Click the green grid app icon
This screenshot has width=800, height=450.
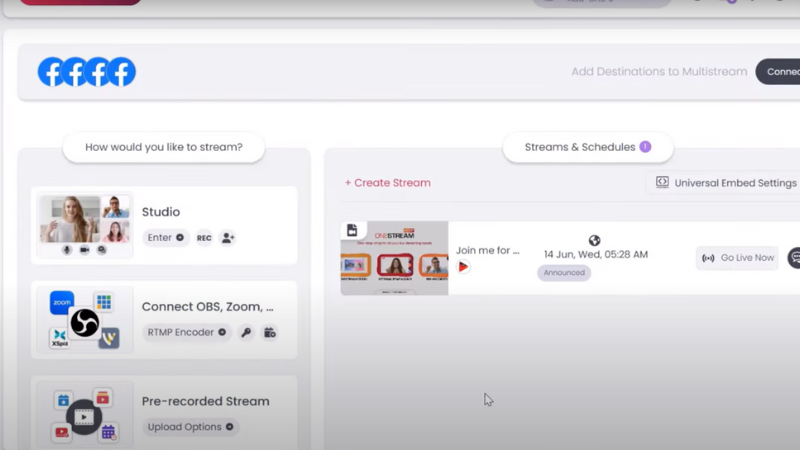(104, 302)
